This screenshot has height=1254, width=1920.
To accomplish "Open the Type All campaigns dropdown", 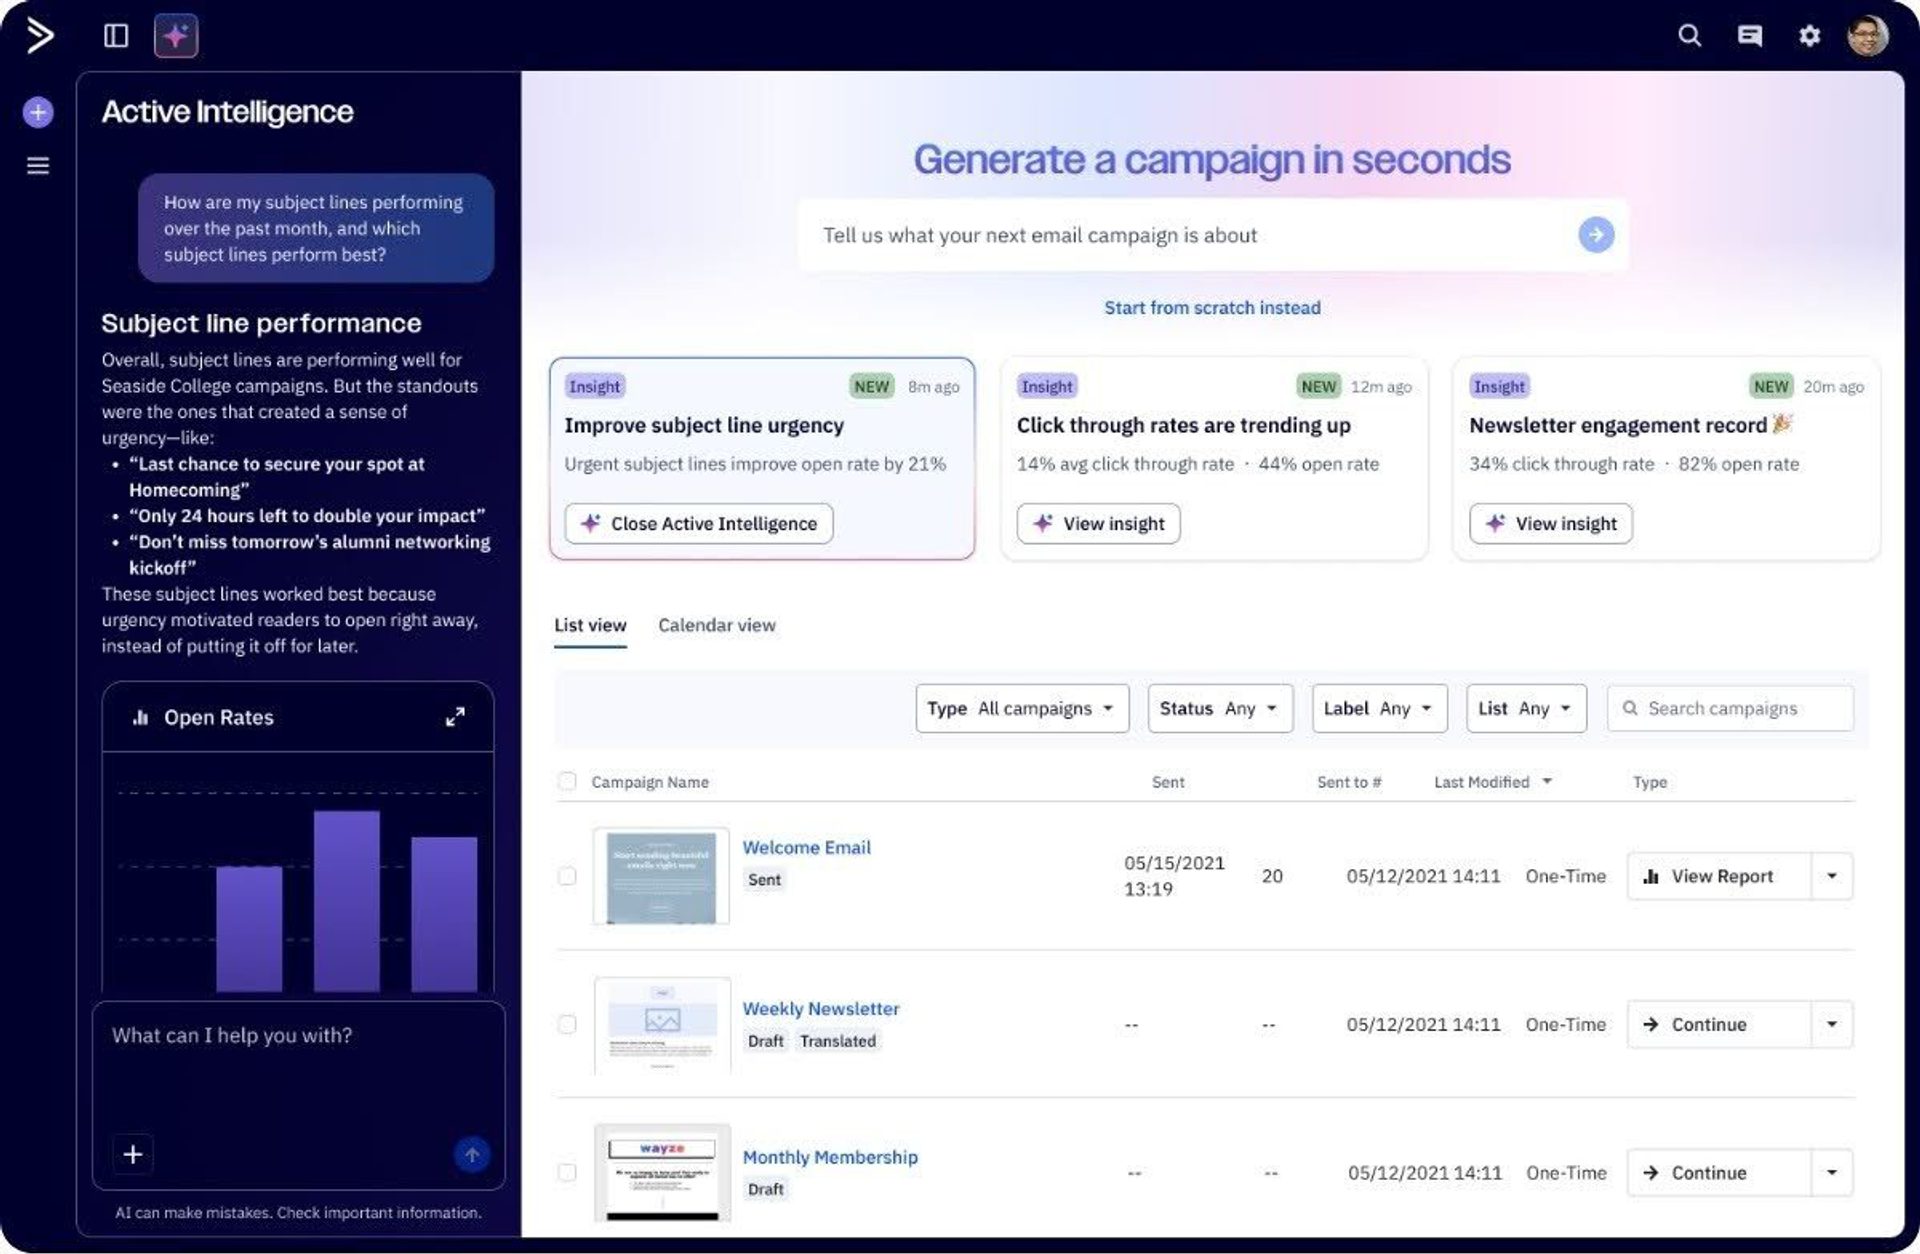I will [x=1021, y=708].
